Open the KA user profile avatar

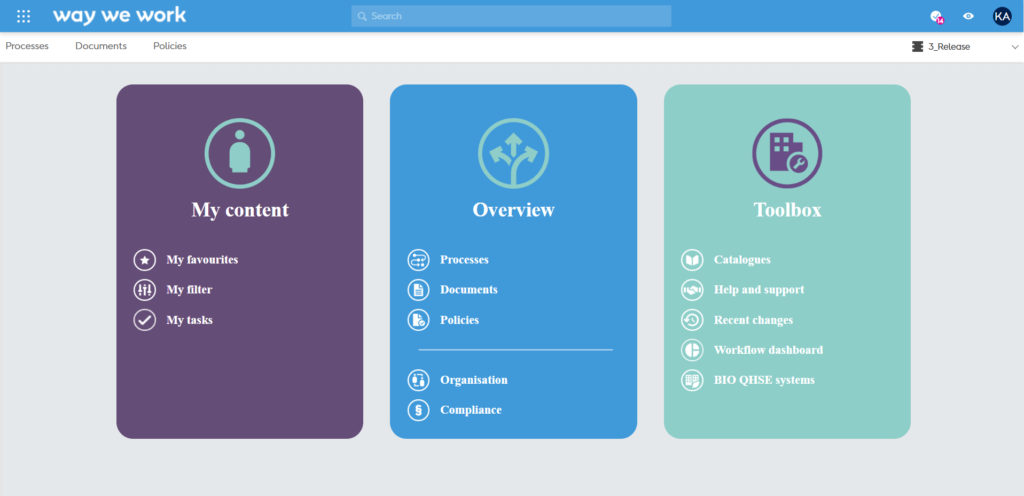coord(1002,16)
